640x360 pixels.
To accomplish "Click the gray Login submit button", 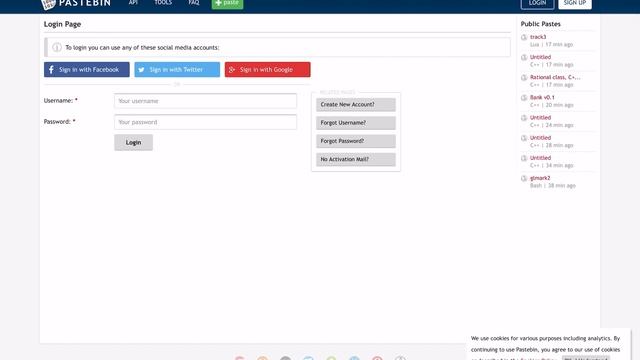I will point(133,142).
